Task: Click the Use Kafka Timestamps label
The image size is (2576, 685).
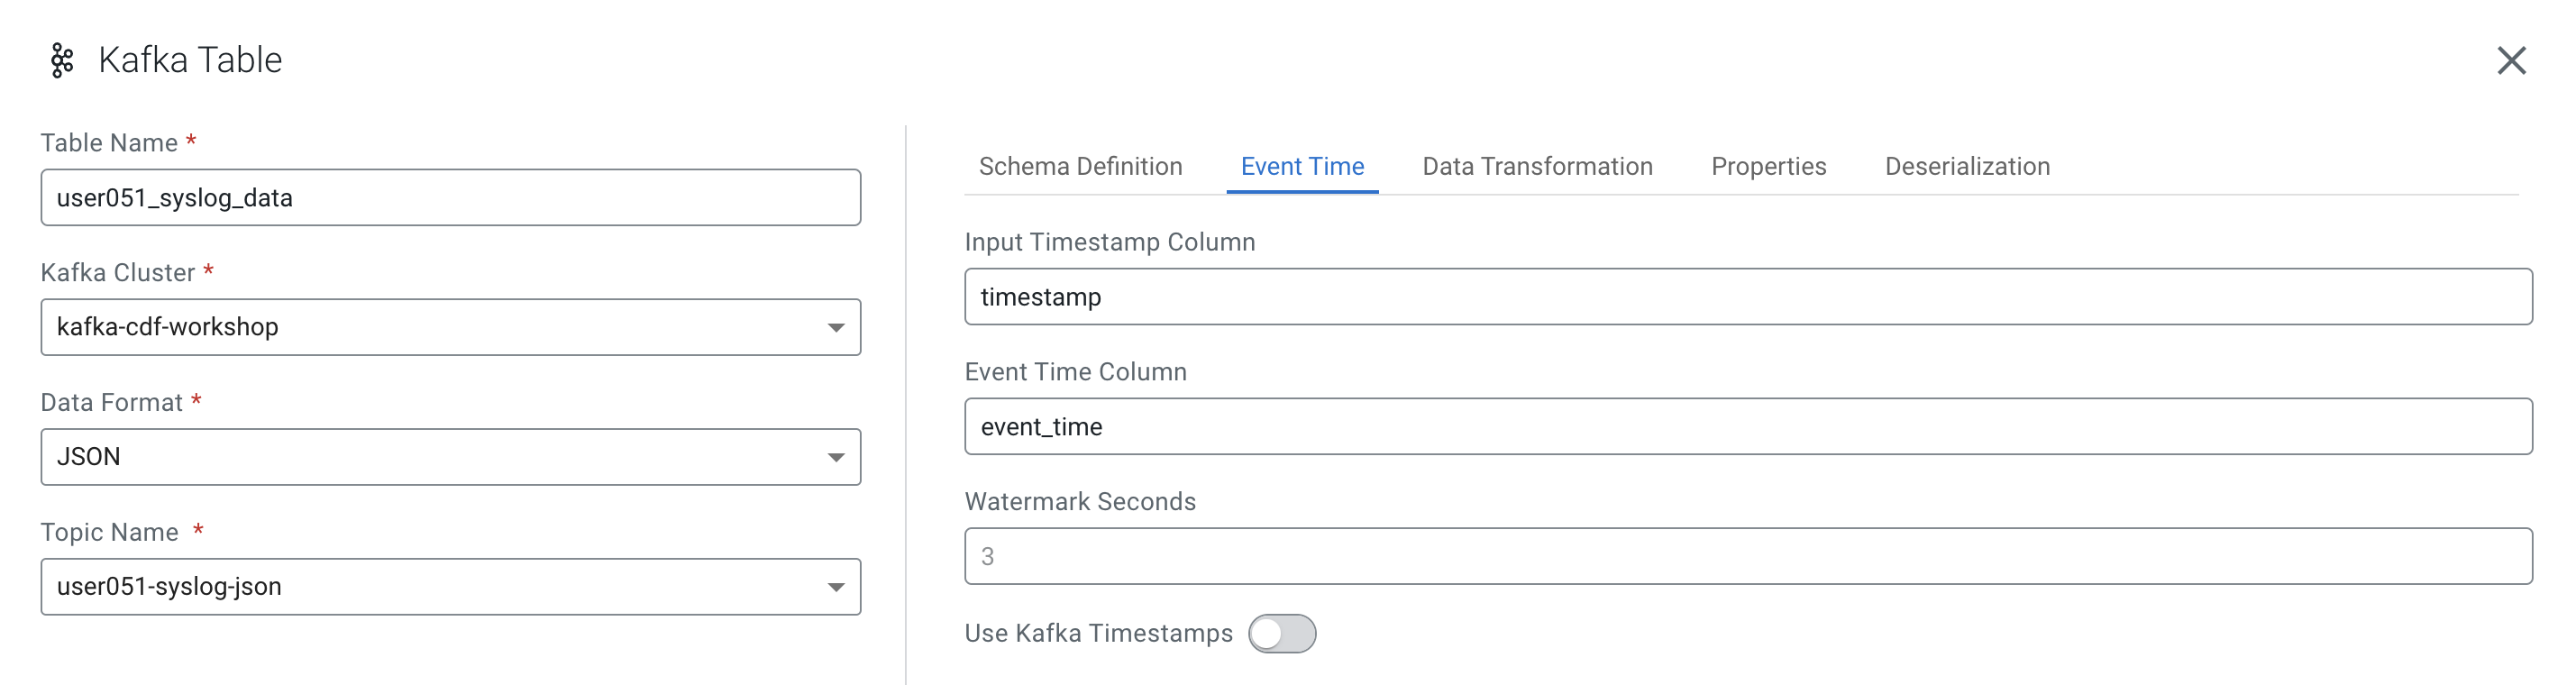Action: click(1098, 633)
